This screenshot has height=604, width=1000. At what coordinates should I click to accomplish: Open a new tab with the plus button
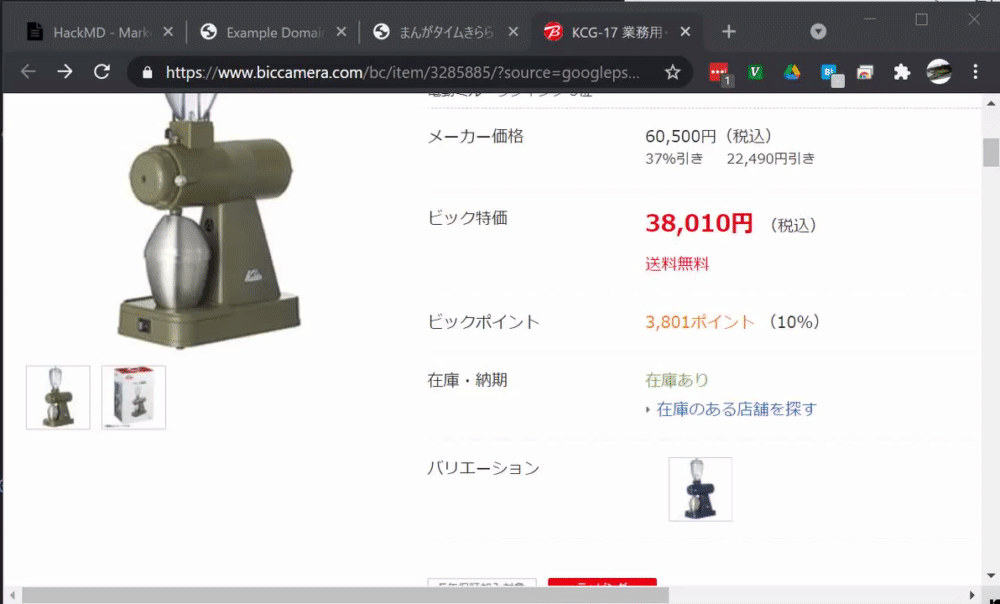coord(729,31)
